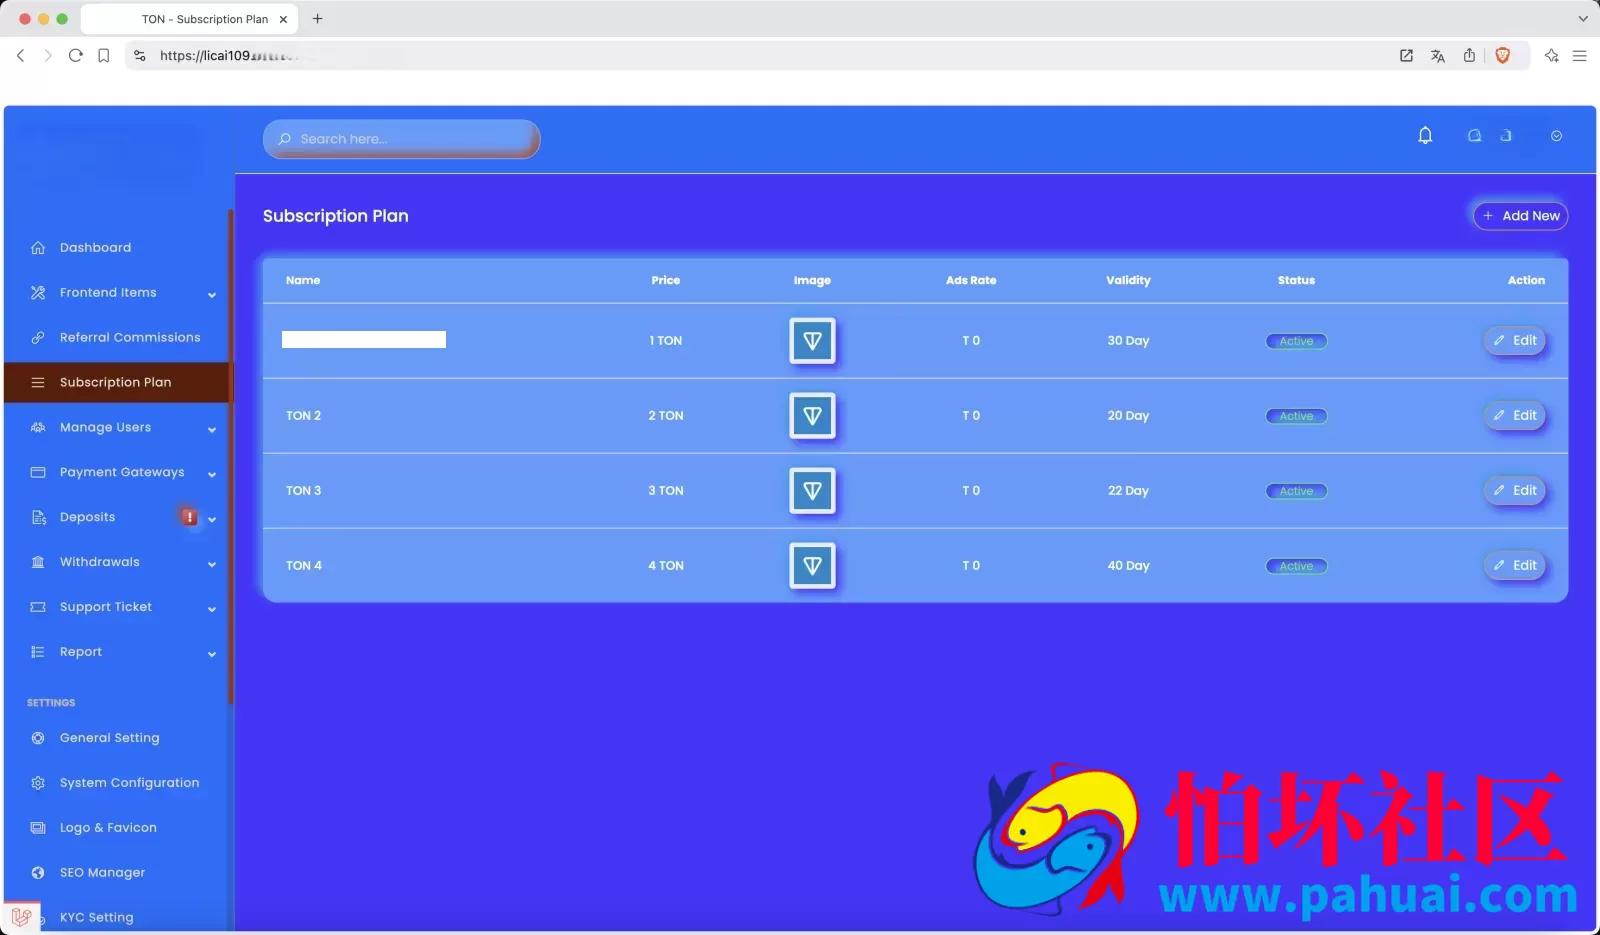Click the SEO Manager globe icon

[38, 873]
